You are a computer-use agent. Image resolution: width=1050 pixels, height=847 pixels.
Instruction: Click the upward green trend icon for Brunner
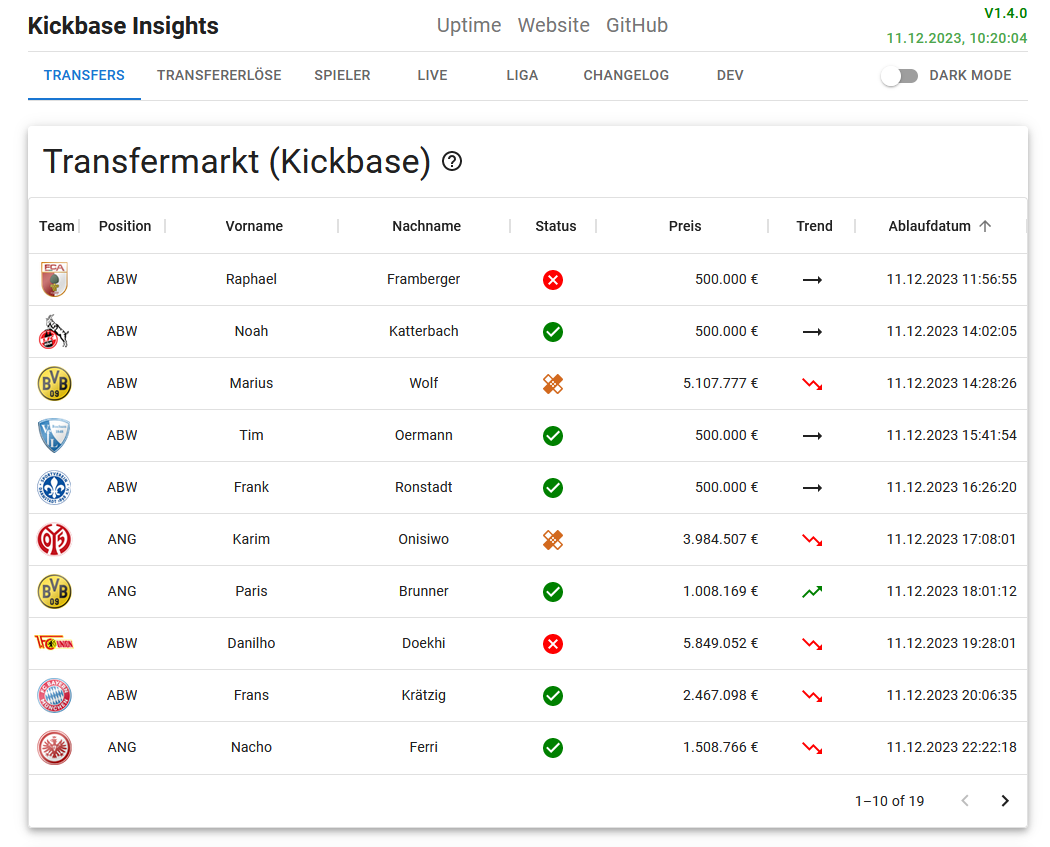[812, 592]
